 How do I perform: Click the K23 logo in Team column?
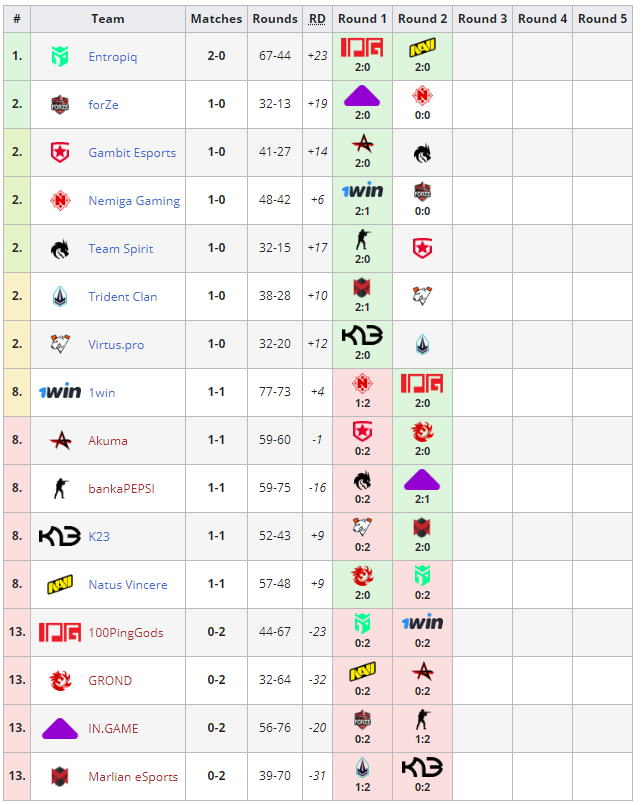60,537
